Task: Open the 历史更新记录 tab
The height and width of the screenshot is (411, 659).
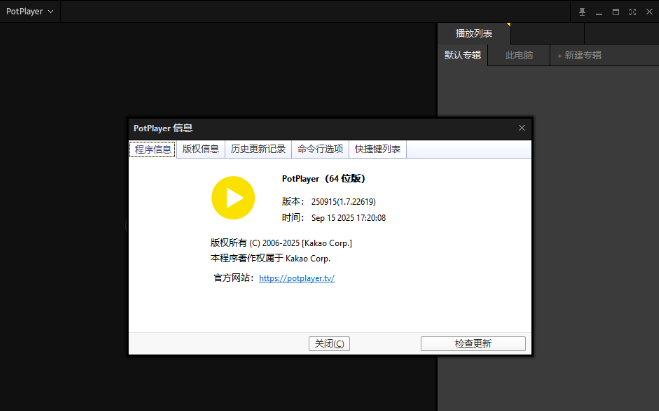Action: pyautogui.click(x=258, y=149)
